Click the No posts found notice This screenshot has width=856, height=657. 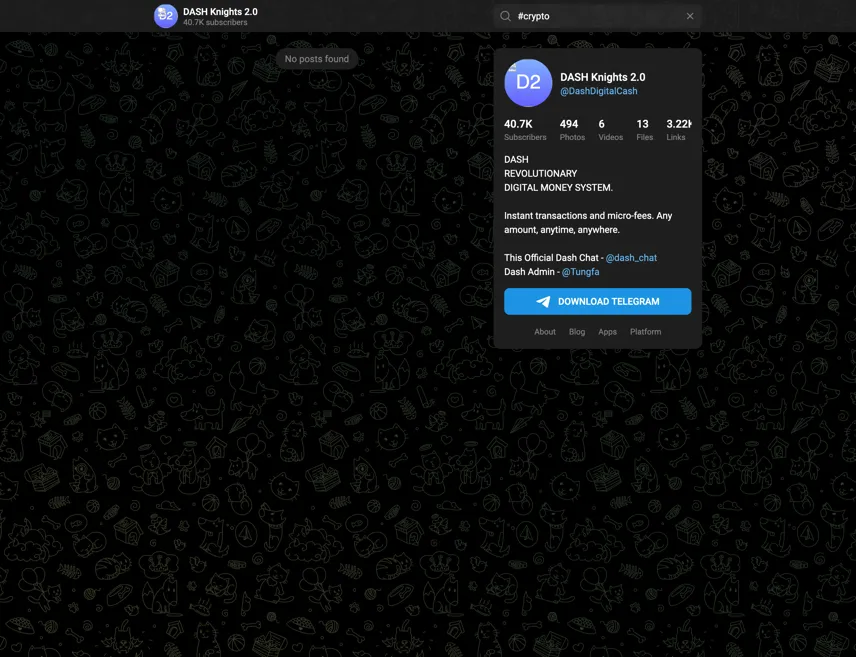(317, 59)
